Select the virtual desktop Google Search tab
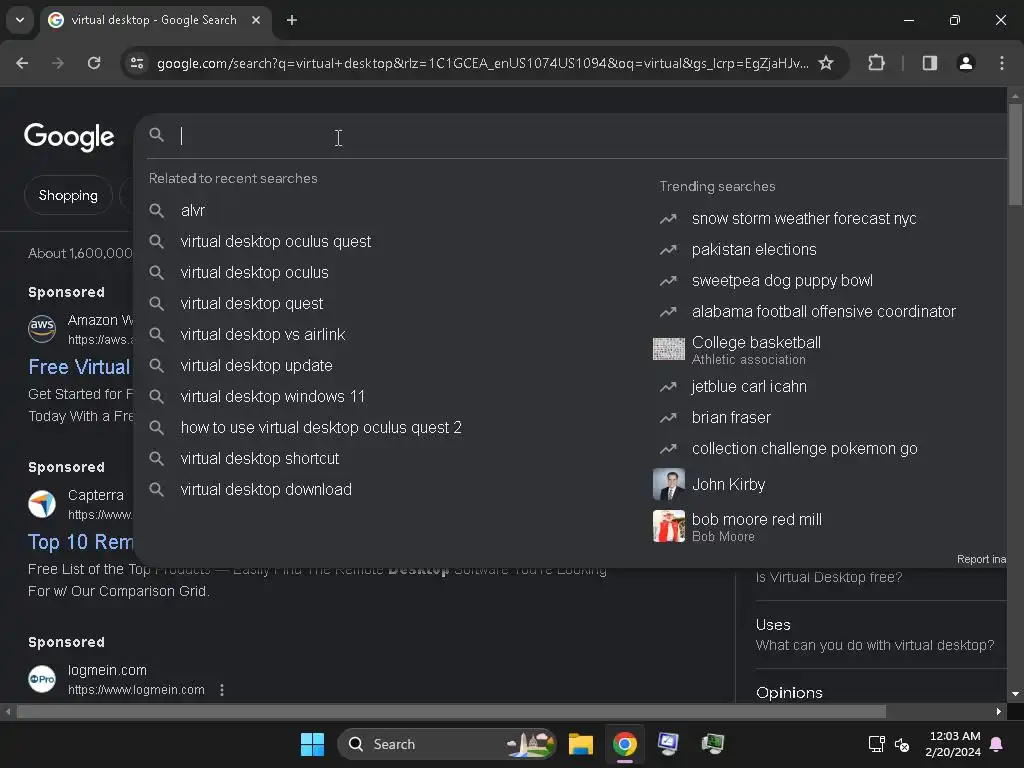Screen dimensions: 1024x768 pos(154,20)
